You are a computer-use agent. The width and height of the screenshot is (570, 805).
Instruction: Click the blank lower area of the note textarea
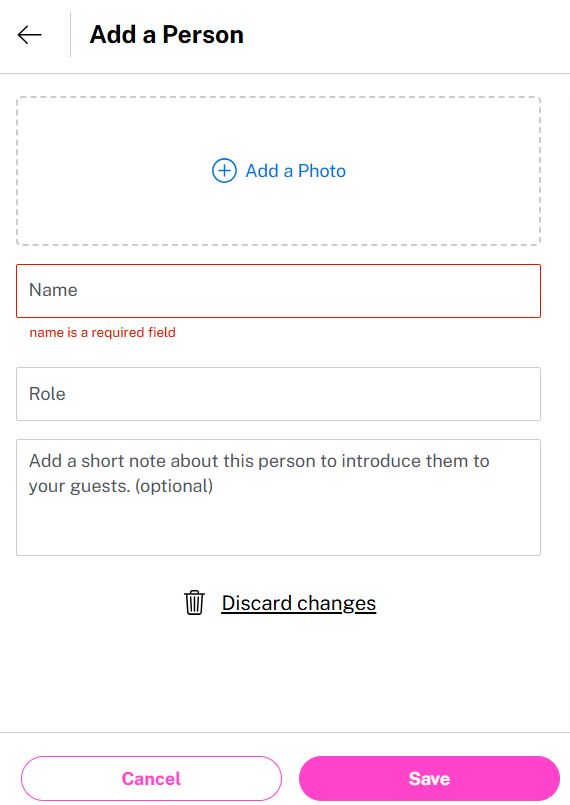278,529
